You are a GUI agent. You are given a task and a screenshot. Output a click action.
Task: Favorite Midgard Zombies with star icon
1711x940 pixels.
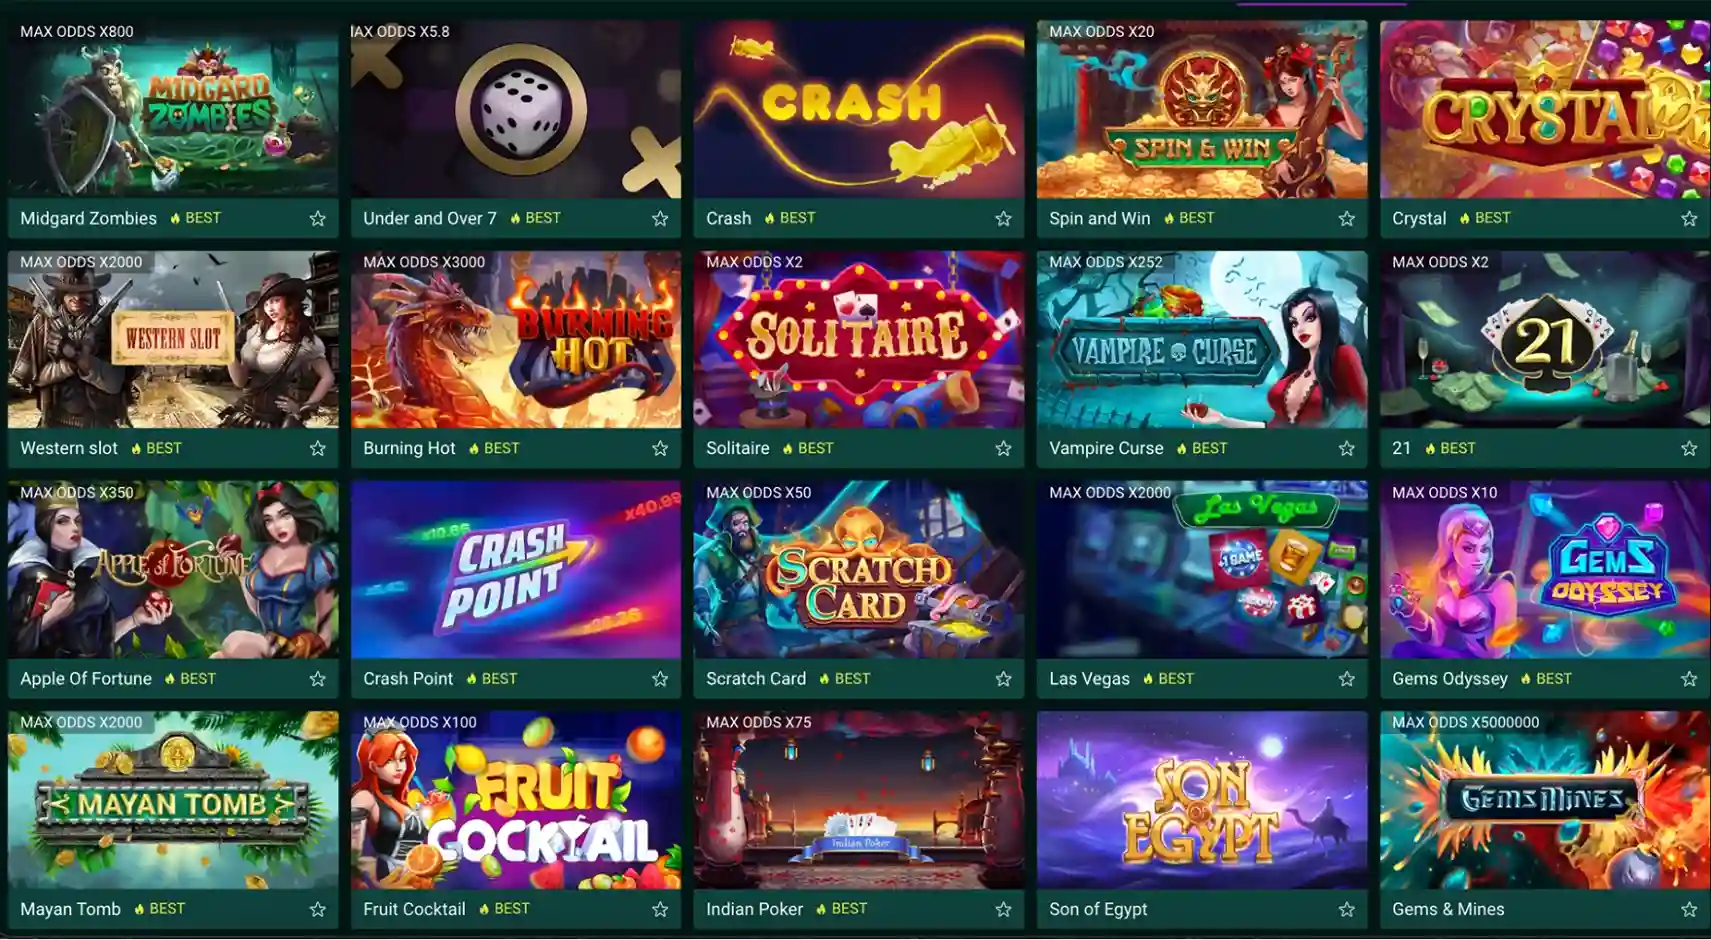point(317,218)
